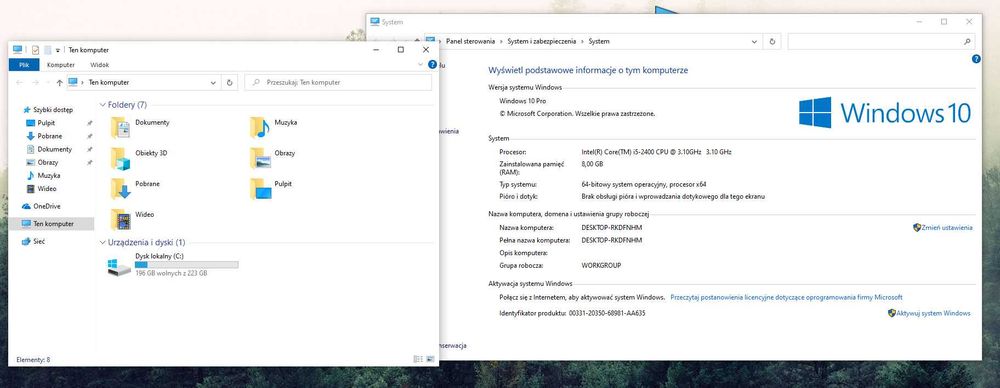The image size is (1000, 388).
Task: Open Explorer help question mark icon
Action: click(x=432, y=64)
